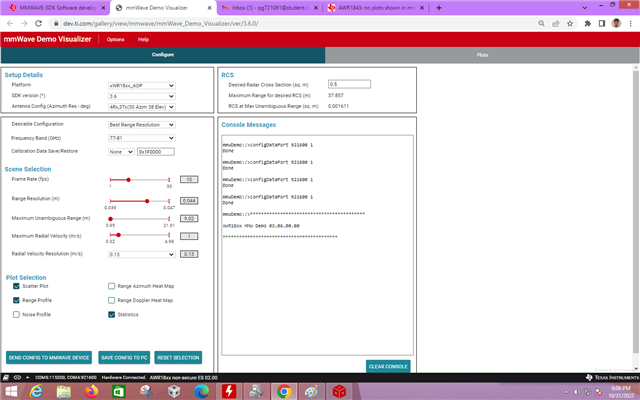This screenshot has height=400, width=640.
Task: Click calibration address field 0x1F0000
Action: tap(156, 152)
